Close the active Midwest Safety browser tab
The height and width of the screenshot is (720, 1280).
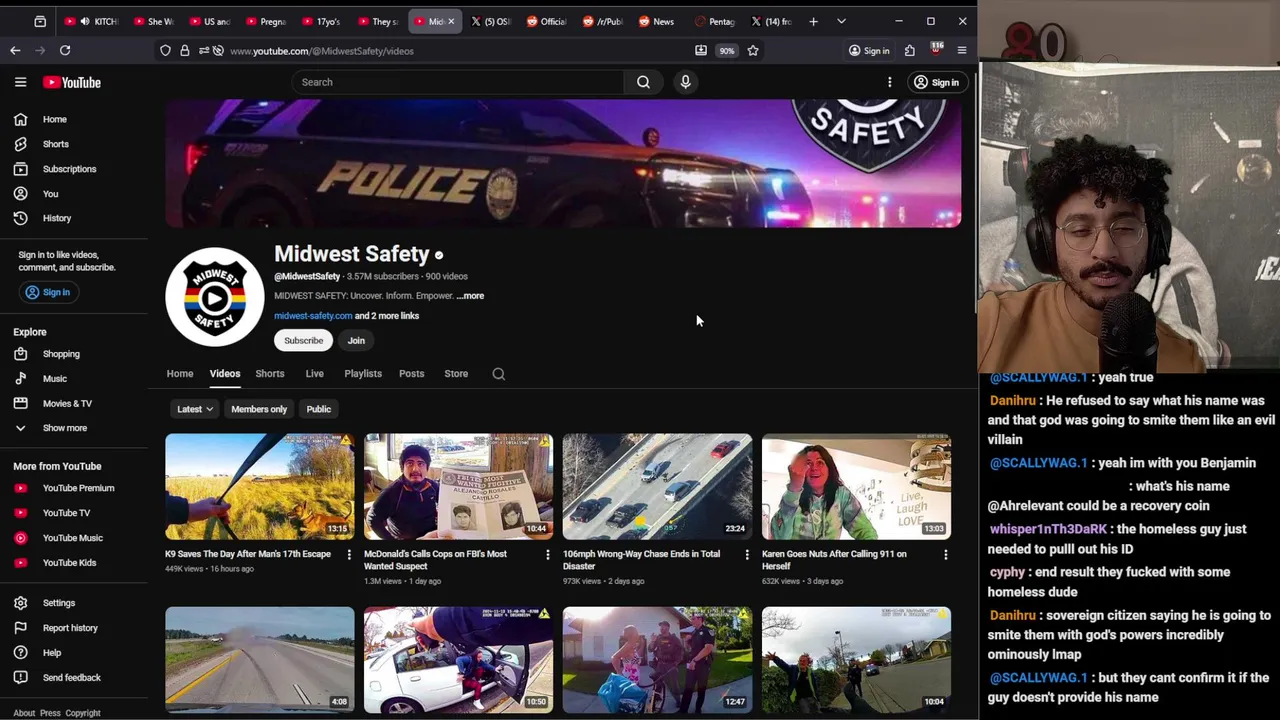[x=451, y=21]
